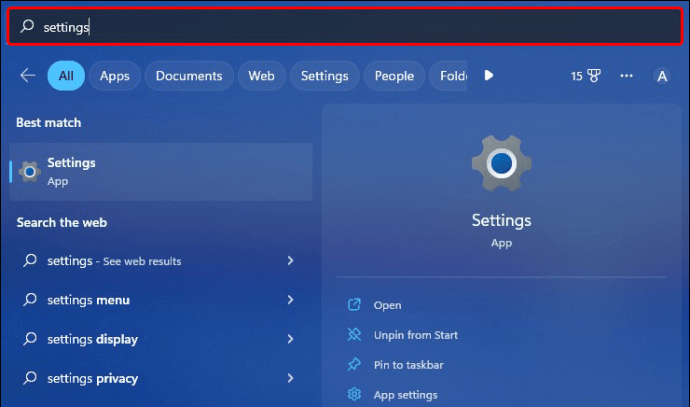This screenshot has height=407, width=690.
Task: Expand the 'settings - See web results' chevron
Action: pyautogui.click(x=290, y=261)
